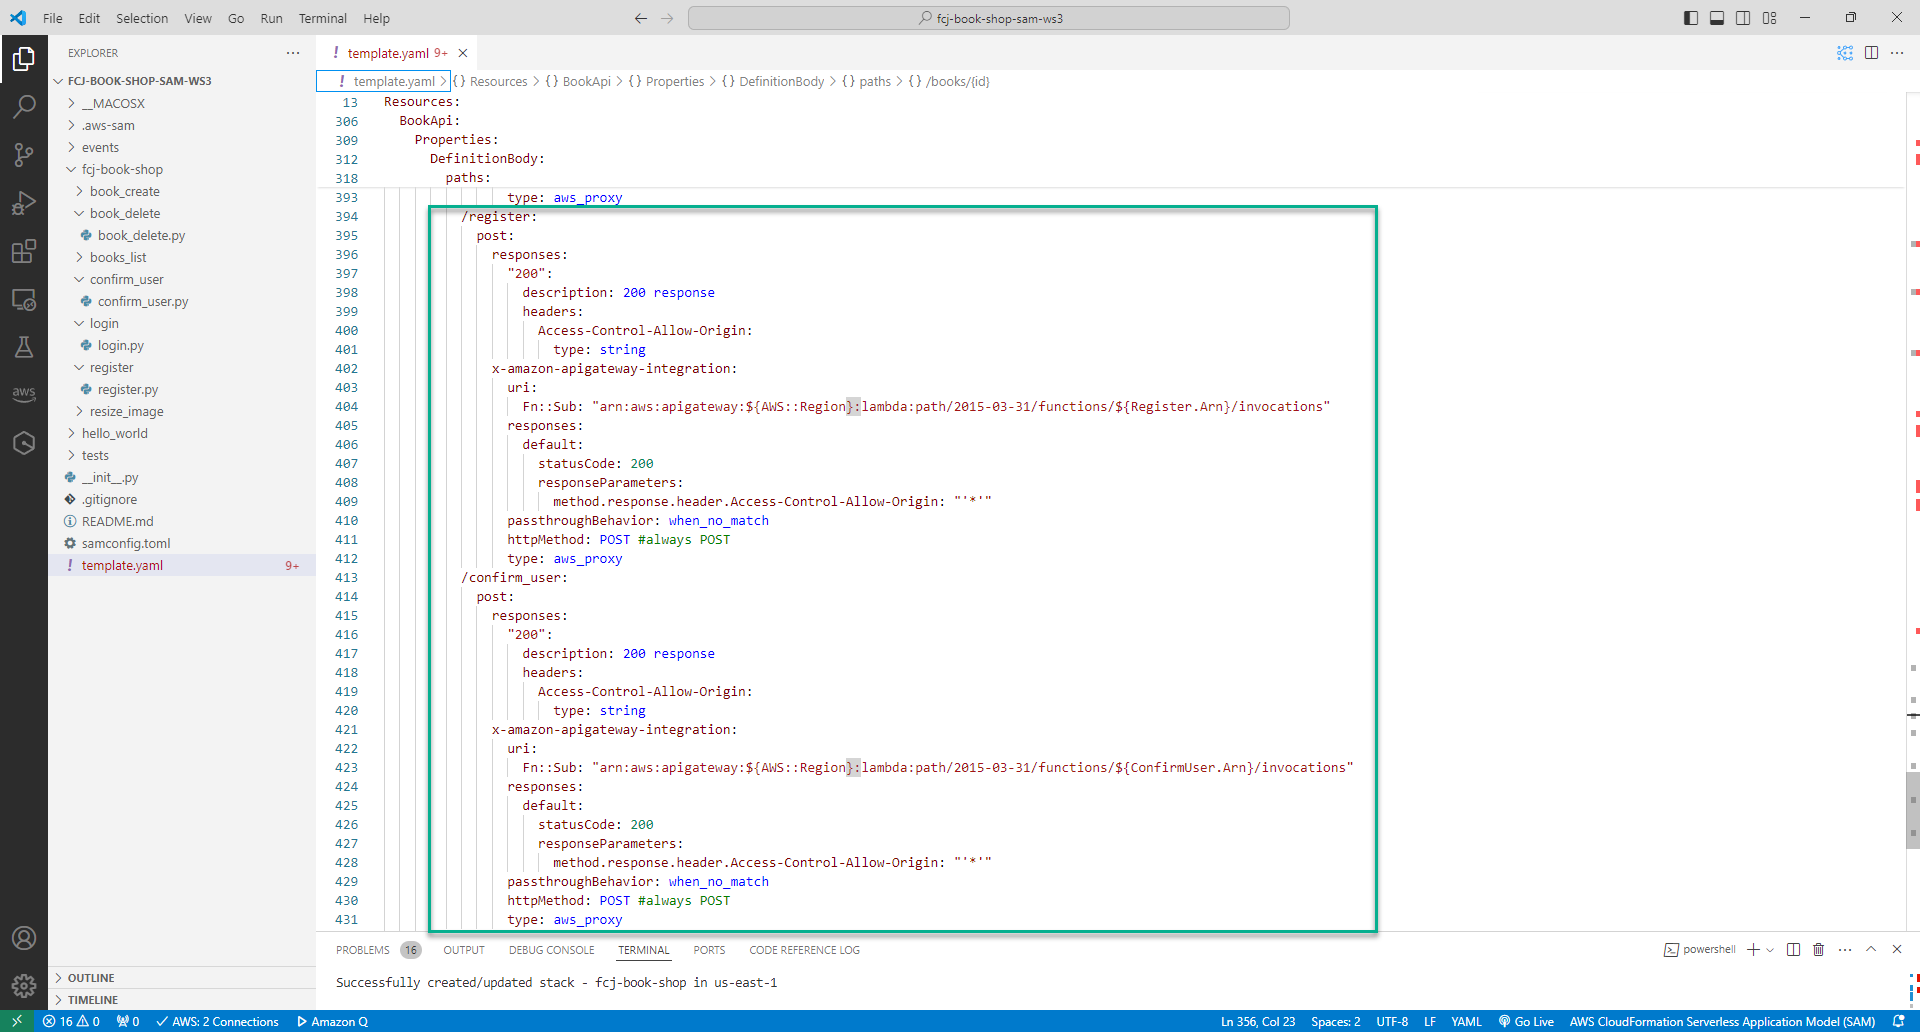The image size is (1920, 1032).
Task: Open Customize Layout icon
Action: (x=1770, y=18)
